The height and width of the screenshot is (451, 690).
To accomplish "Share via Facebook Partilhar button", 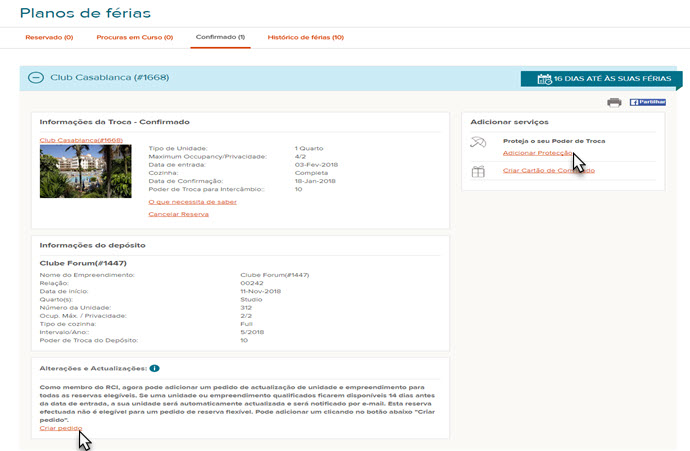I will coord(647,102).
